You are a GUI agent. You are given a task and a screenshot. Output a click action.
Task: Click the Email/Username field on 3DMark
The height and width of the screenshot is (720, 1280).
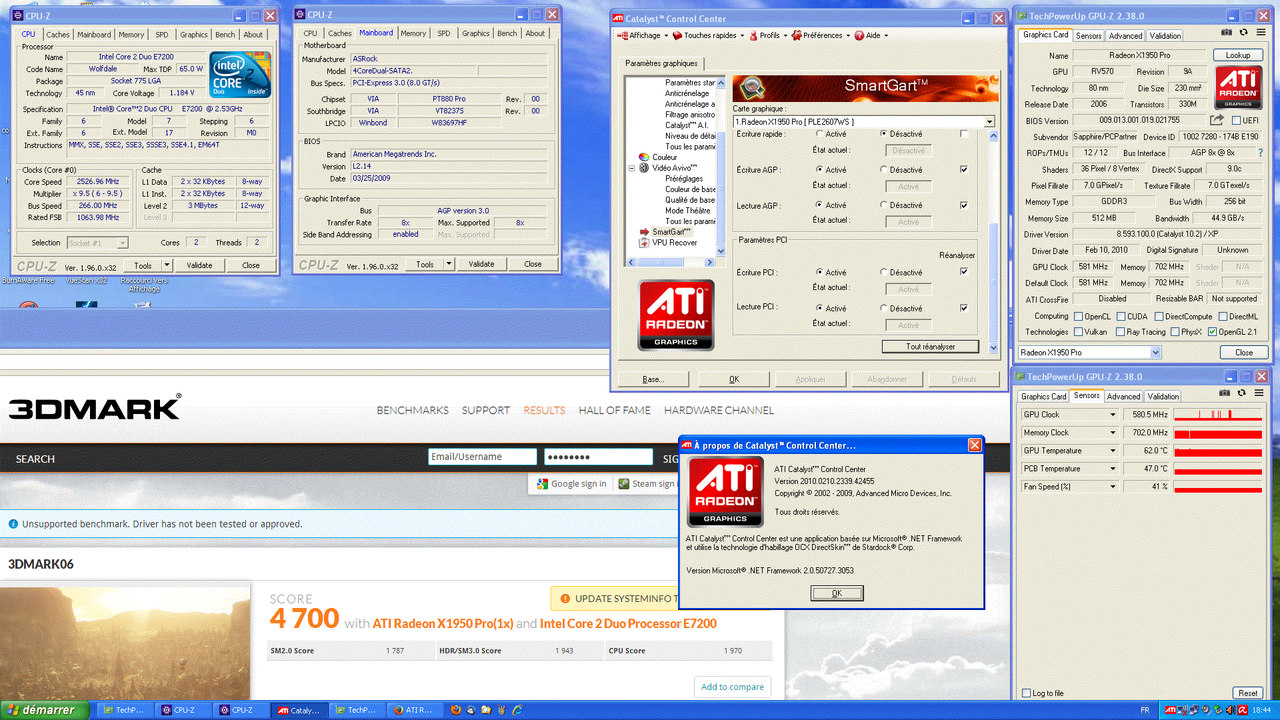(483, 457)
